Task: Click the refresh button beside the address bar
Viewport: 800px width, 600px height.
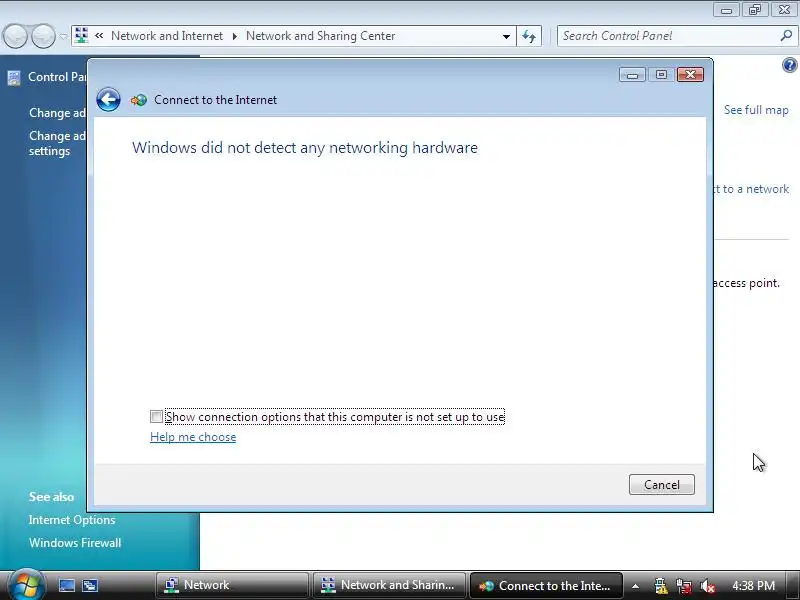Action: [x=529, y=36]
